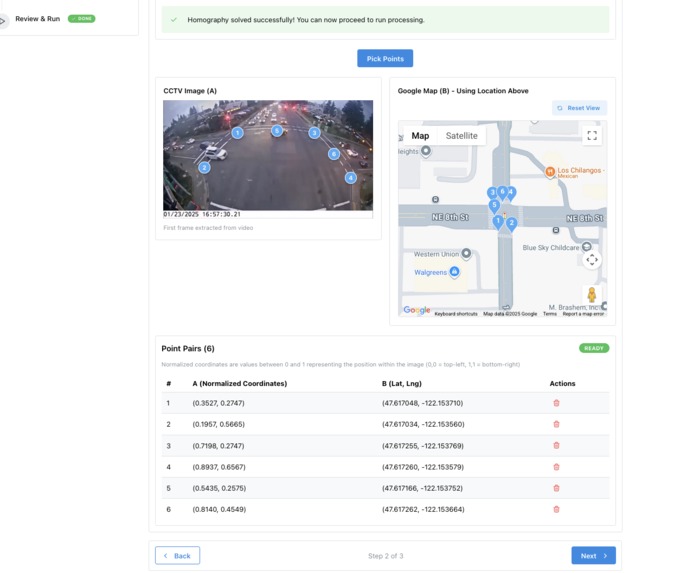Image resolution: width=693 pixels, height=573 pixels.
Task: Open the Review & Run step icon
Action: click(x=3, y=21)
